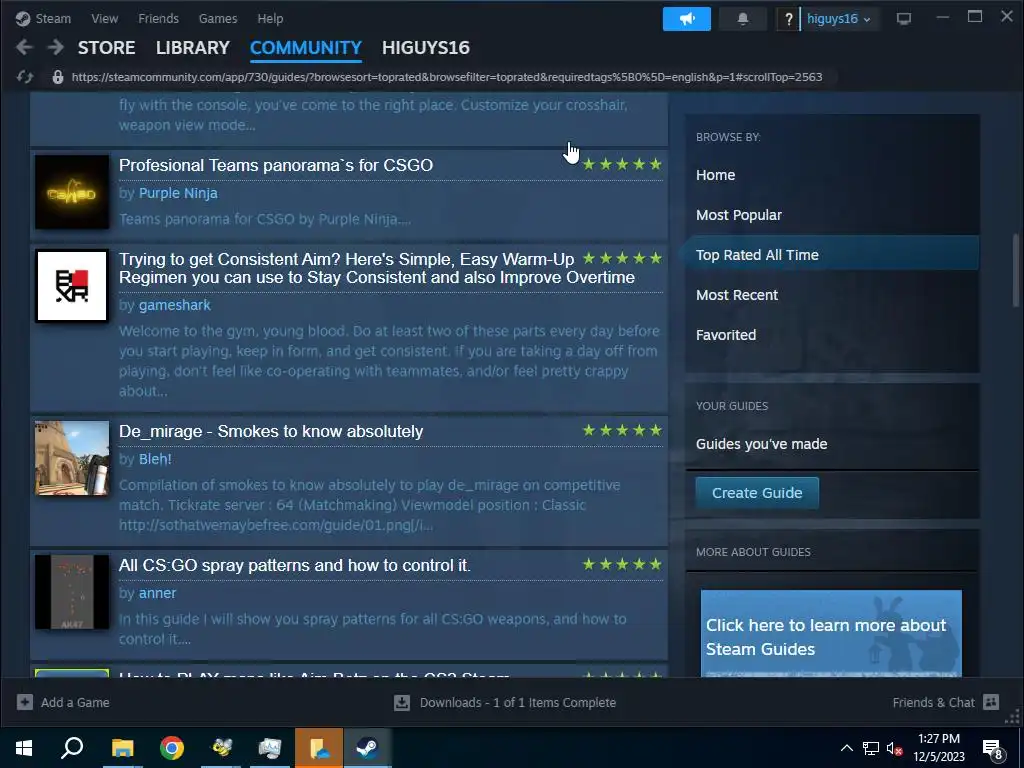Select the COMMUNITY tab

[x=306, y=48]
